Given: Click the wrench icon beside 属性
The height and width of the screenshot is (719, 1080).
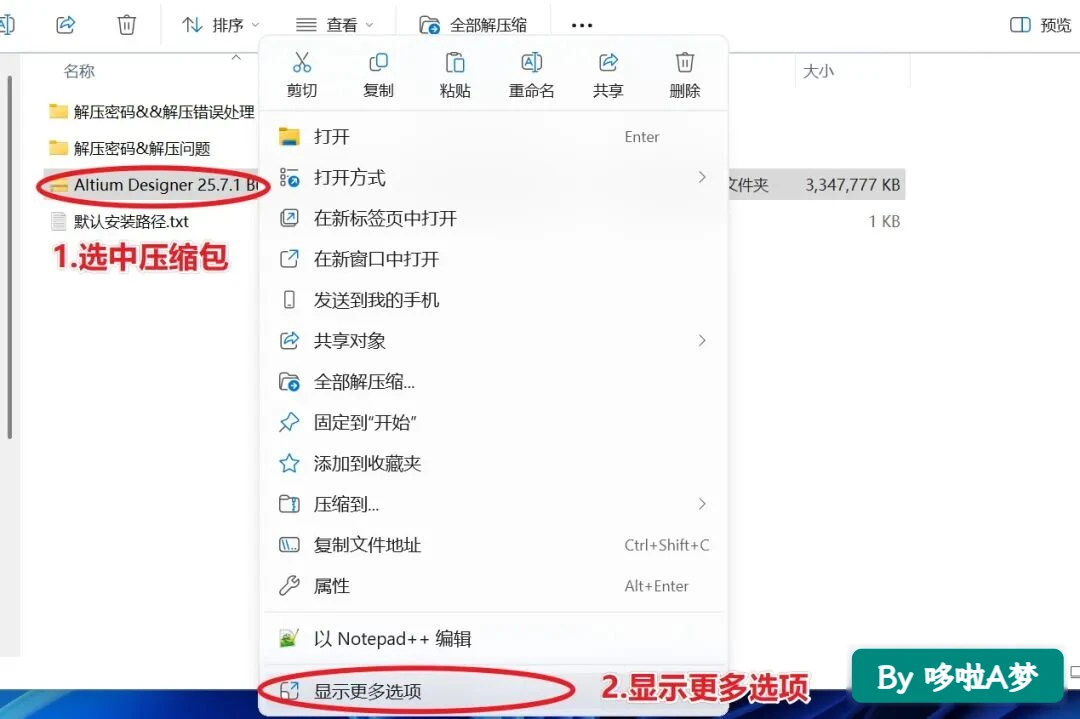Looking at the screenshot, I should (289, 586).
